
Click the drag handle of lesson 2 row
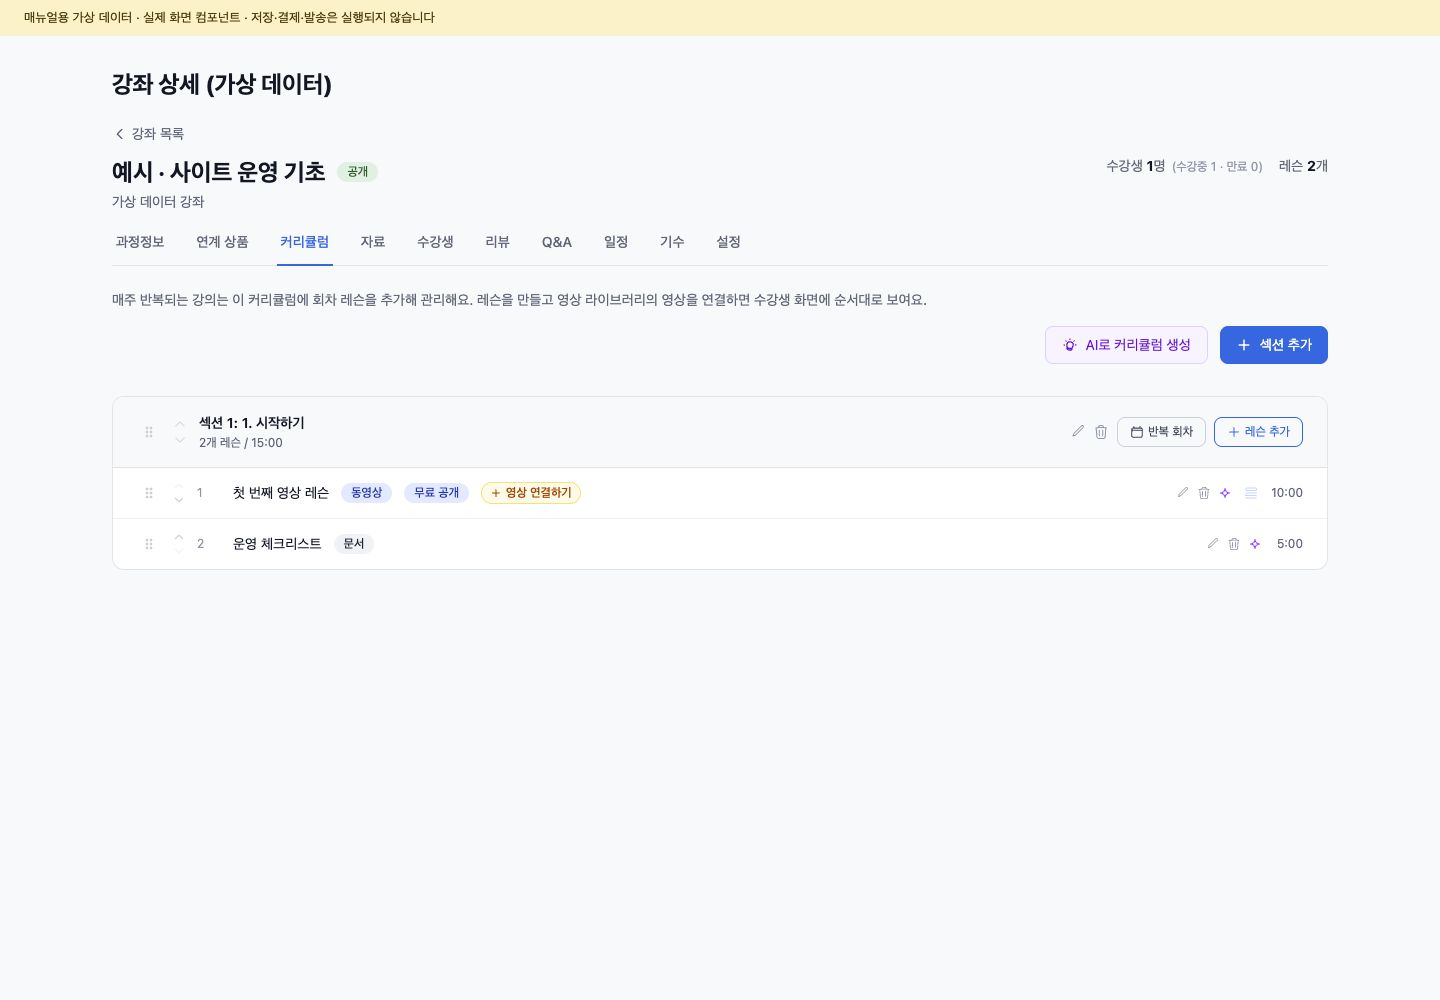[x=149, y=544]
